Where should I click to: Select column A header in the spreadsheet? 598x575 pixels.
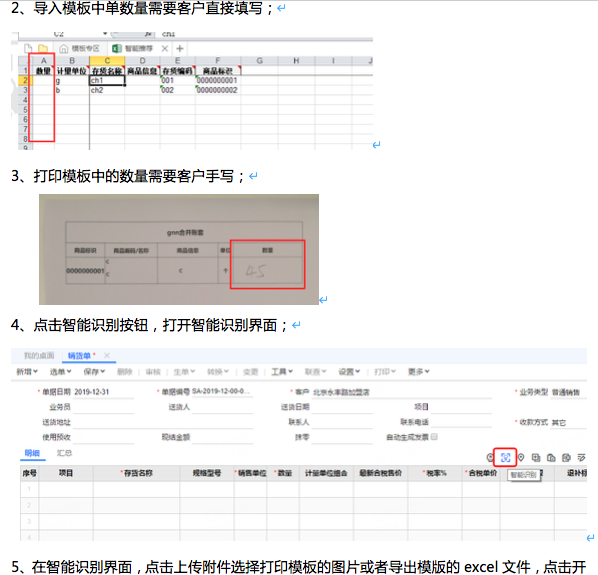(x=43, y=61)
